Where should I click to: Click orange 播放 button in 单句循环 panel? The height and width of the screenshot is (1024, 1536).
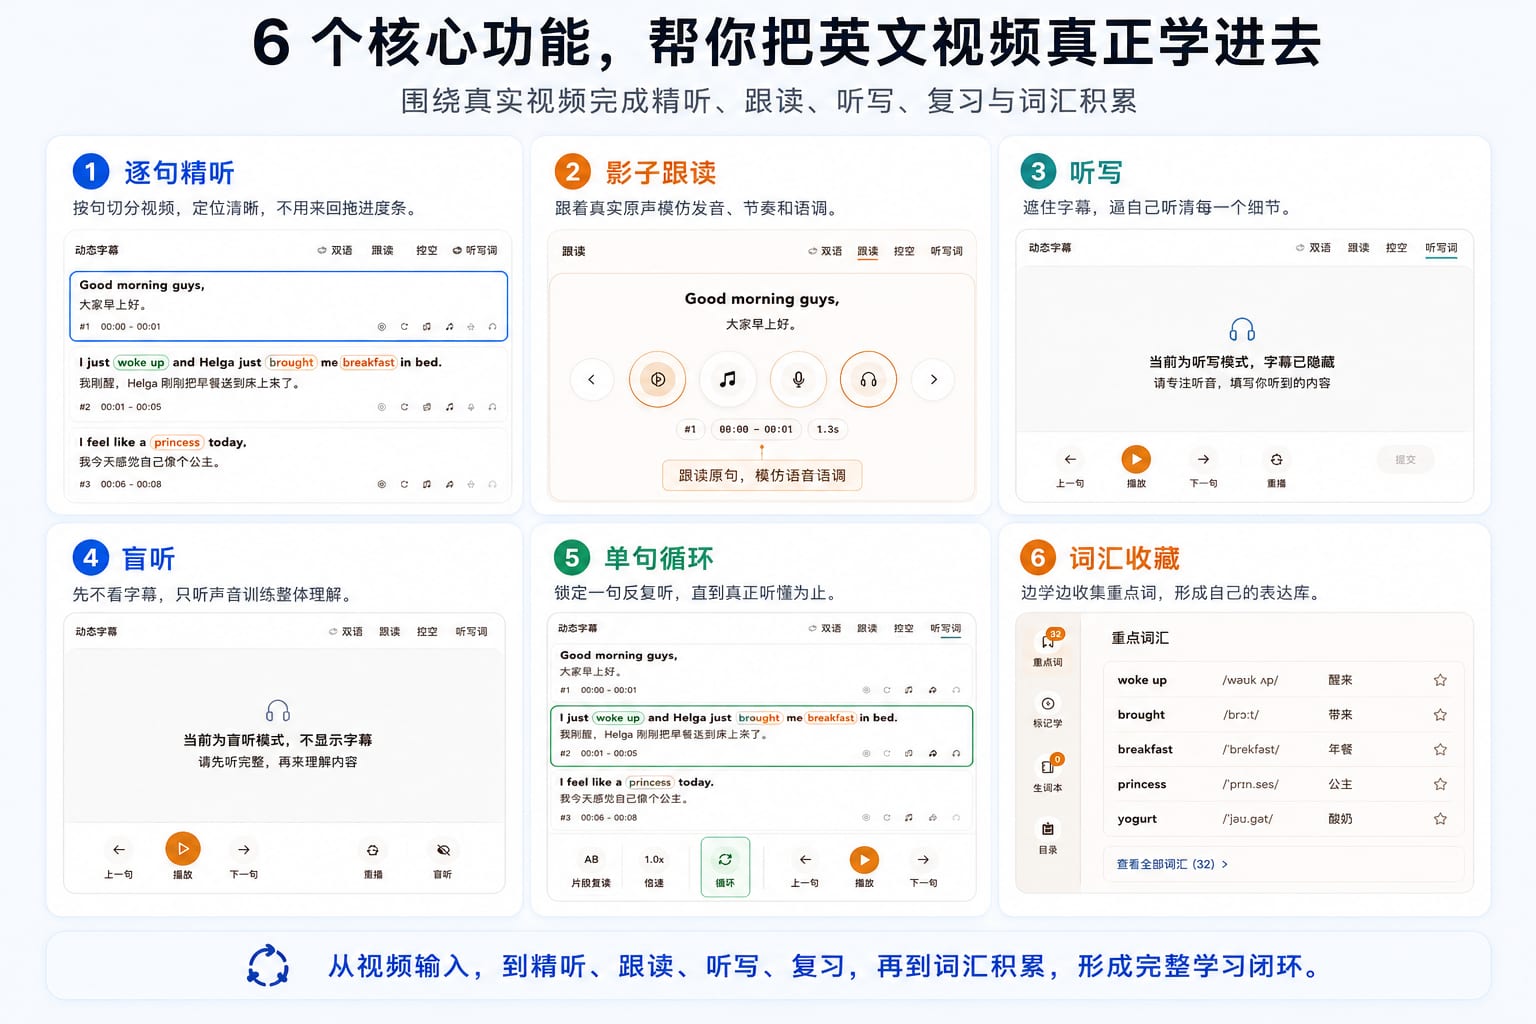click(x=864, y=860)
